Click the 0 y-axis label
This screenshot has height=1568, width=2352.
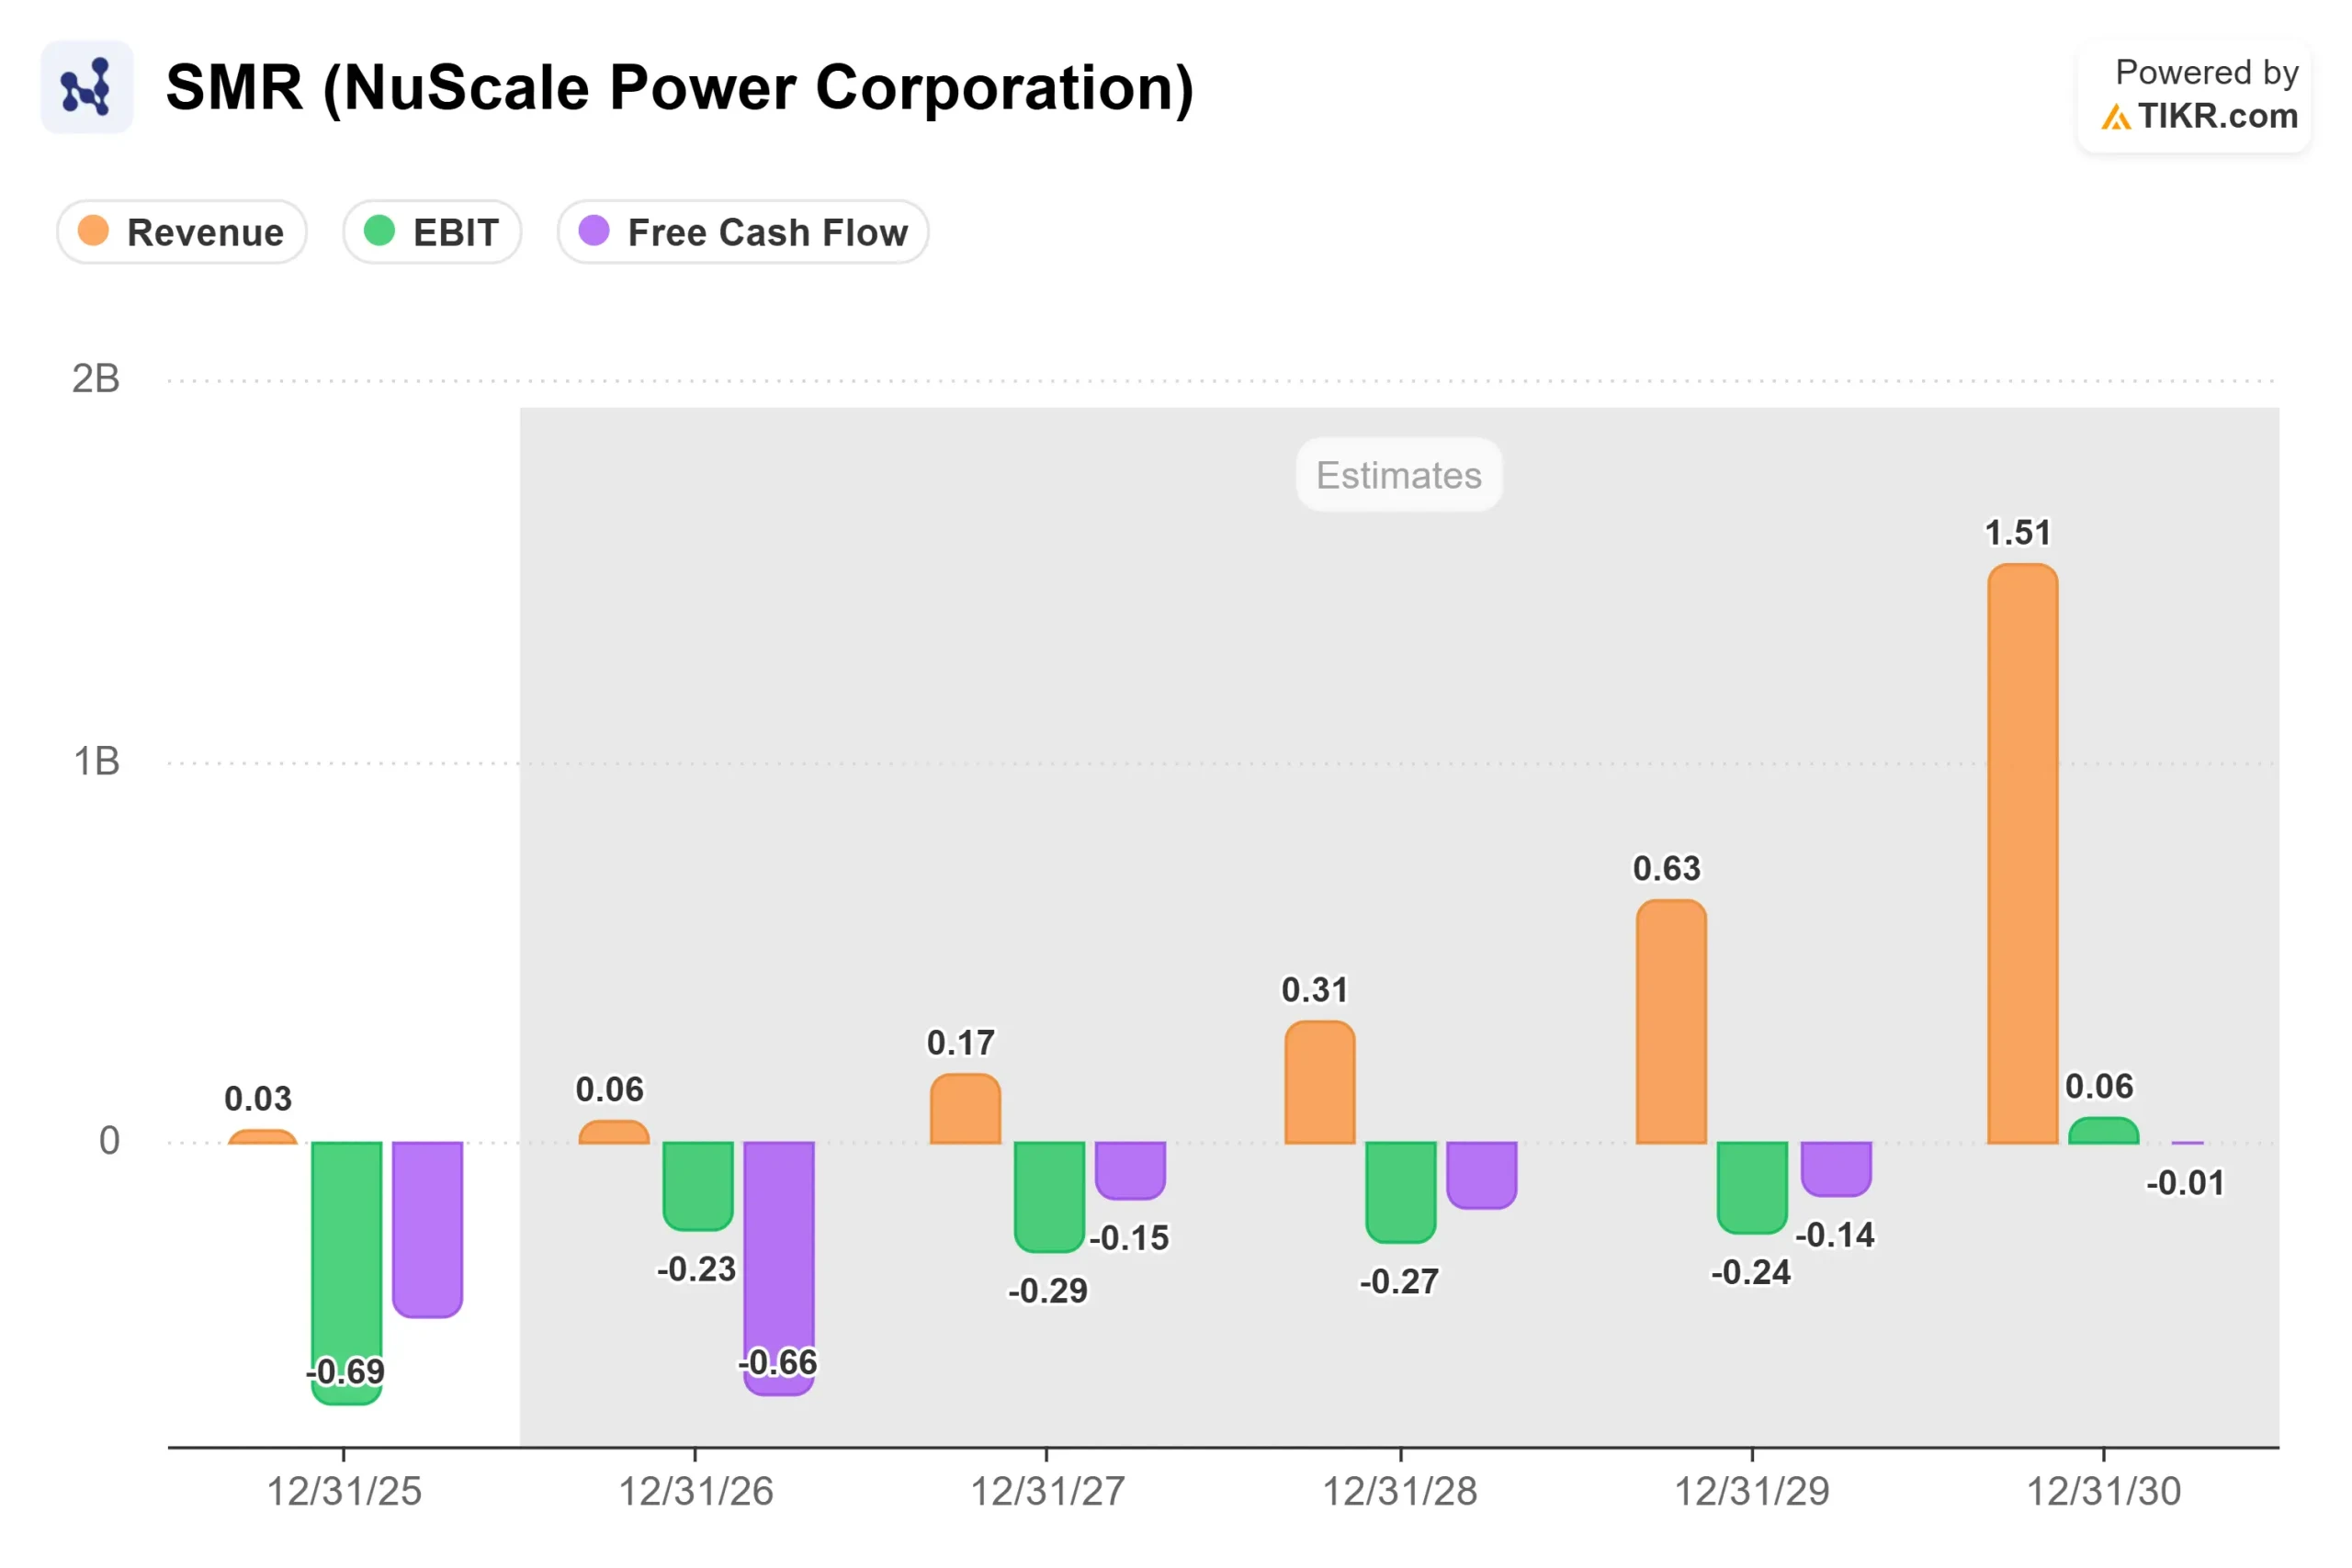tap(109, 1141)
